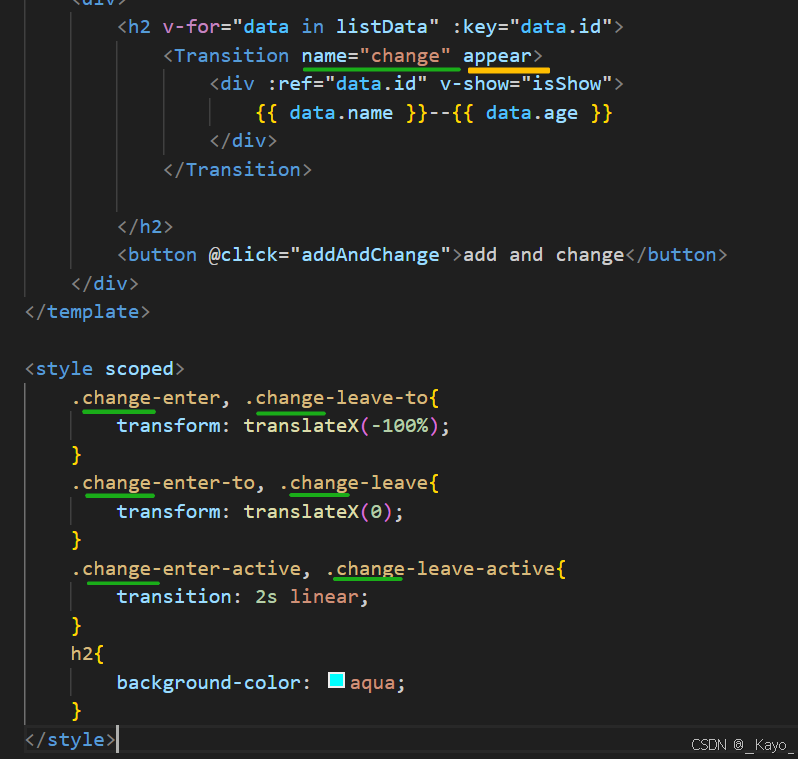The height and width of the screenshot is (759, 798).
Task: Click the opening <Transition tag name
Action: point(232,56)
